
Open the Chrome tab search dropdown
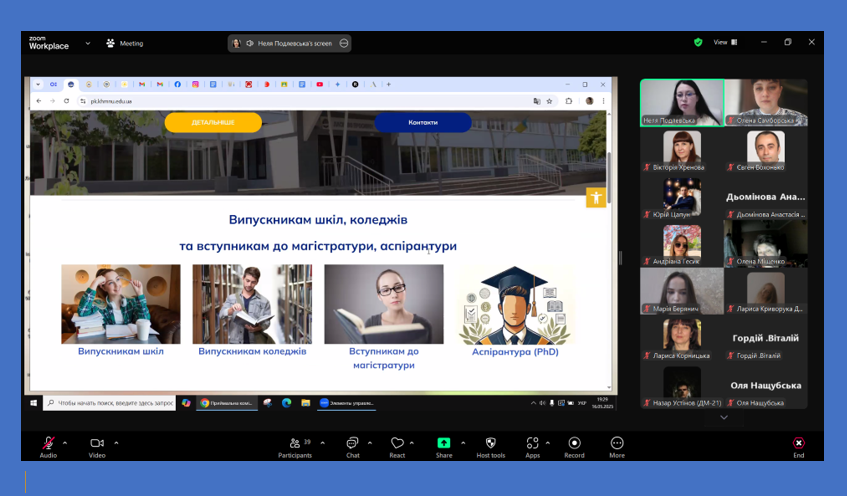(38, 84)
